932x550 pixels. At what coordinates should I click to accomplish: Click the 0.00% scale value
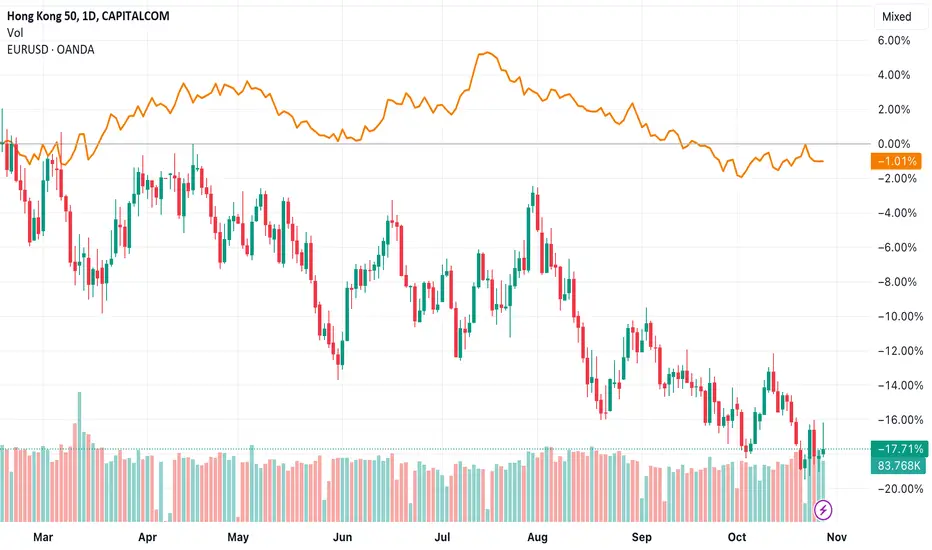894,144
